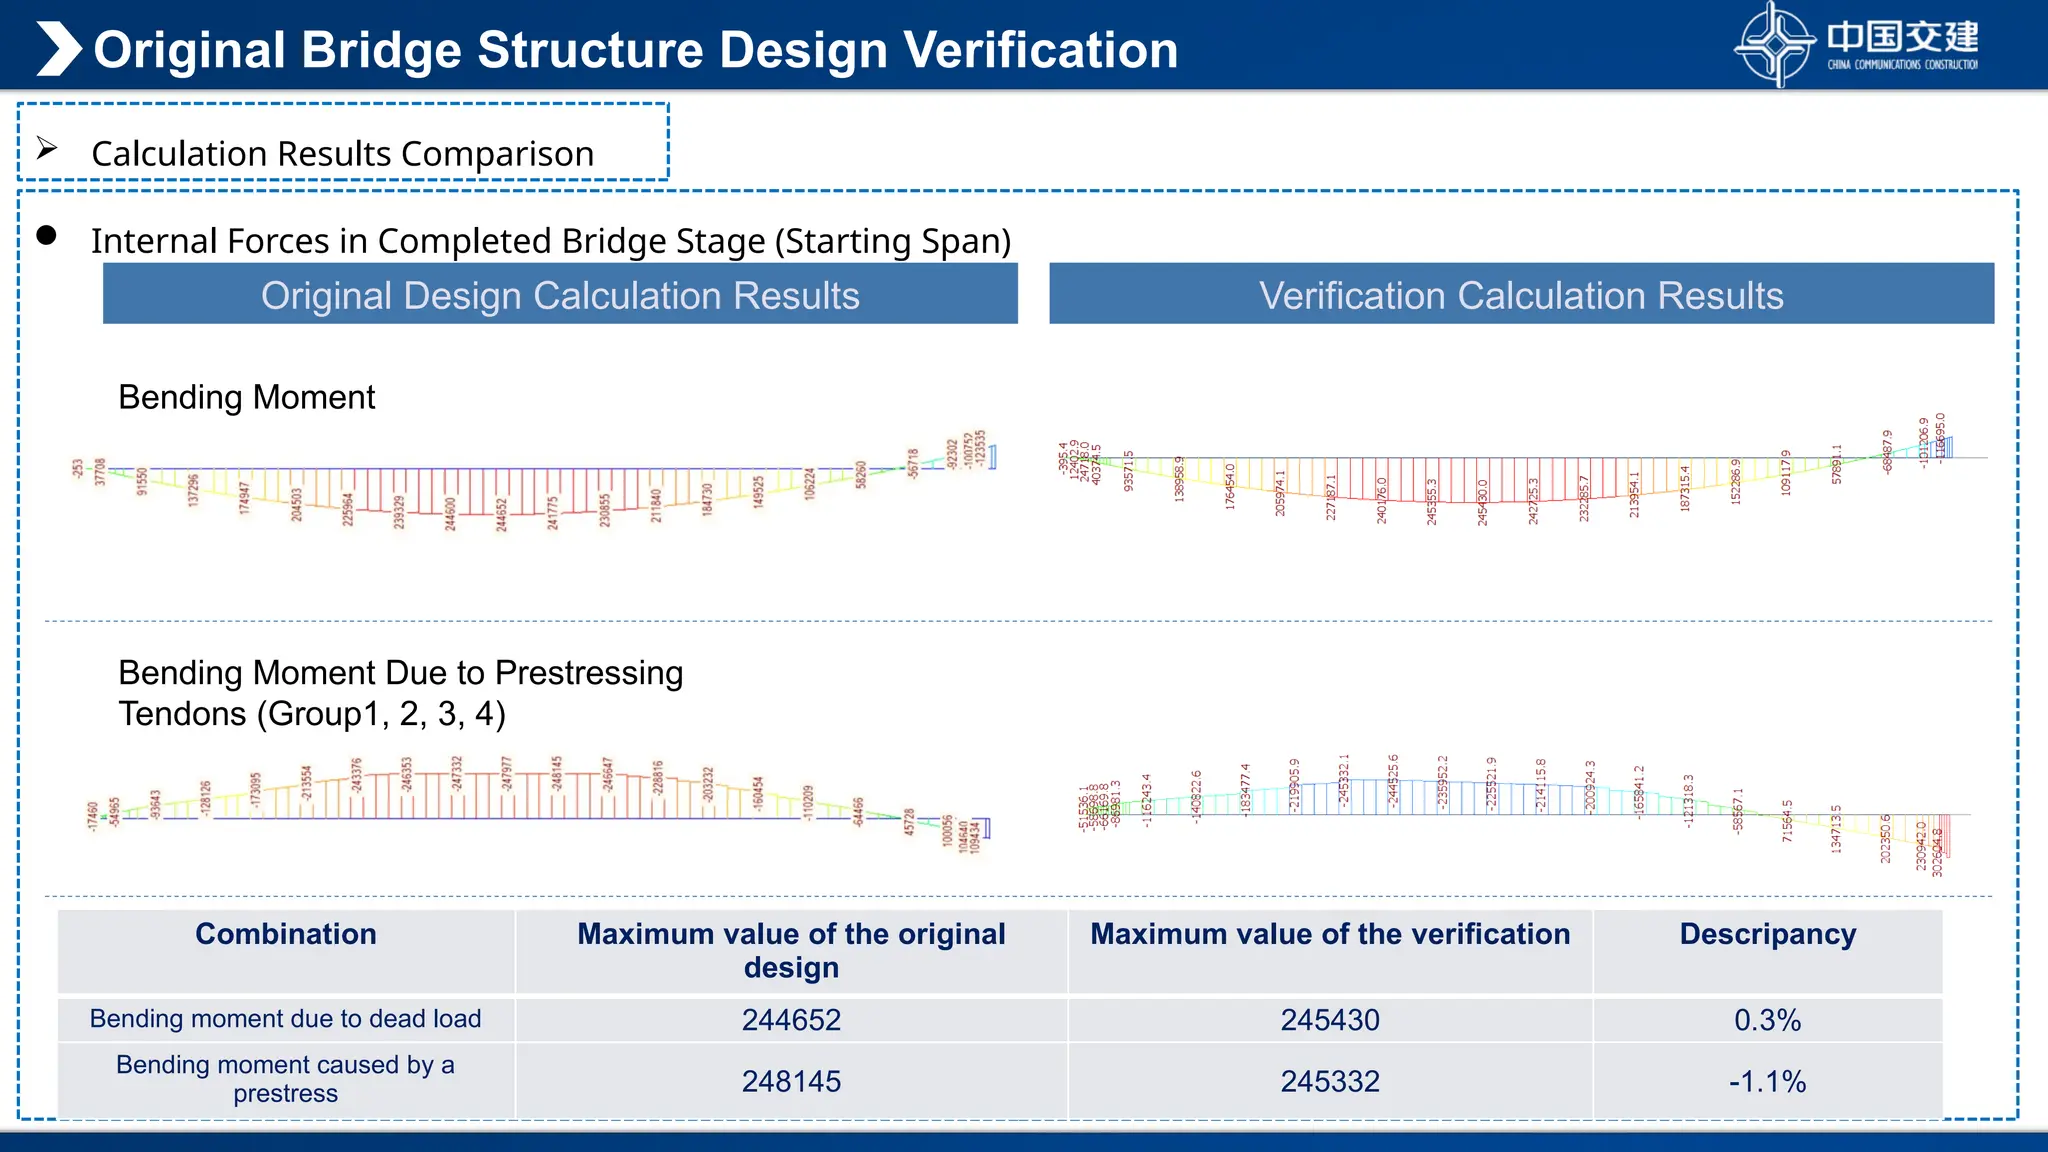Select the value 244652 in the table
The width and height of the screenshot is (2048, 1152).
791,1020
